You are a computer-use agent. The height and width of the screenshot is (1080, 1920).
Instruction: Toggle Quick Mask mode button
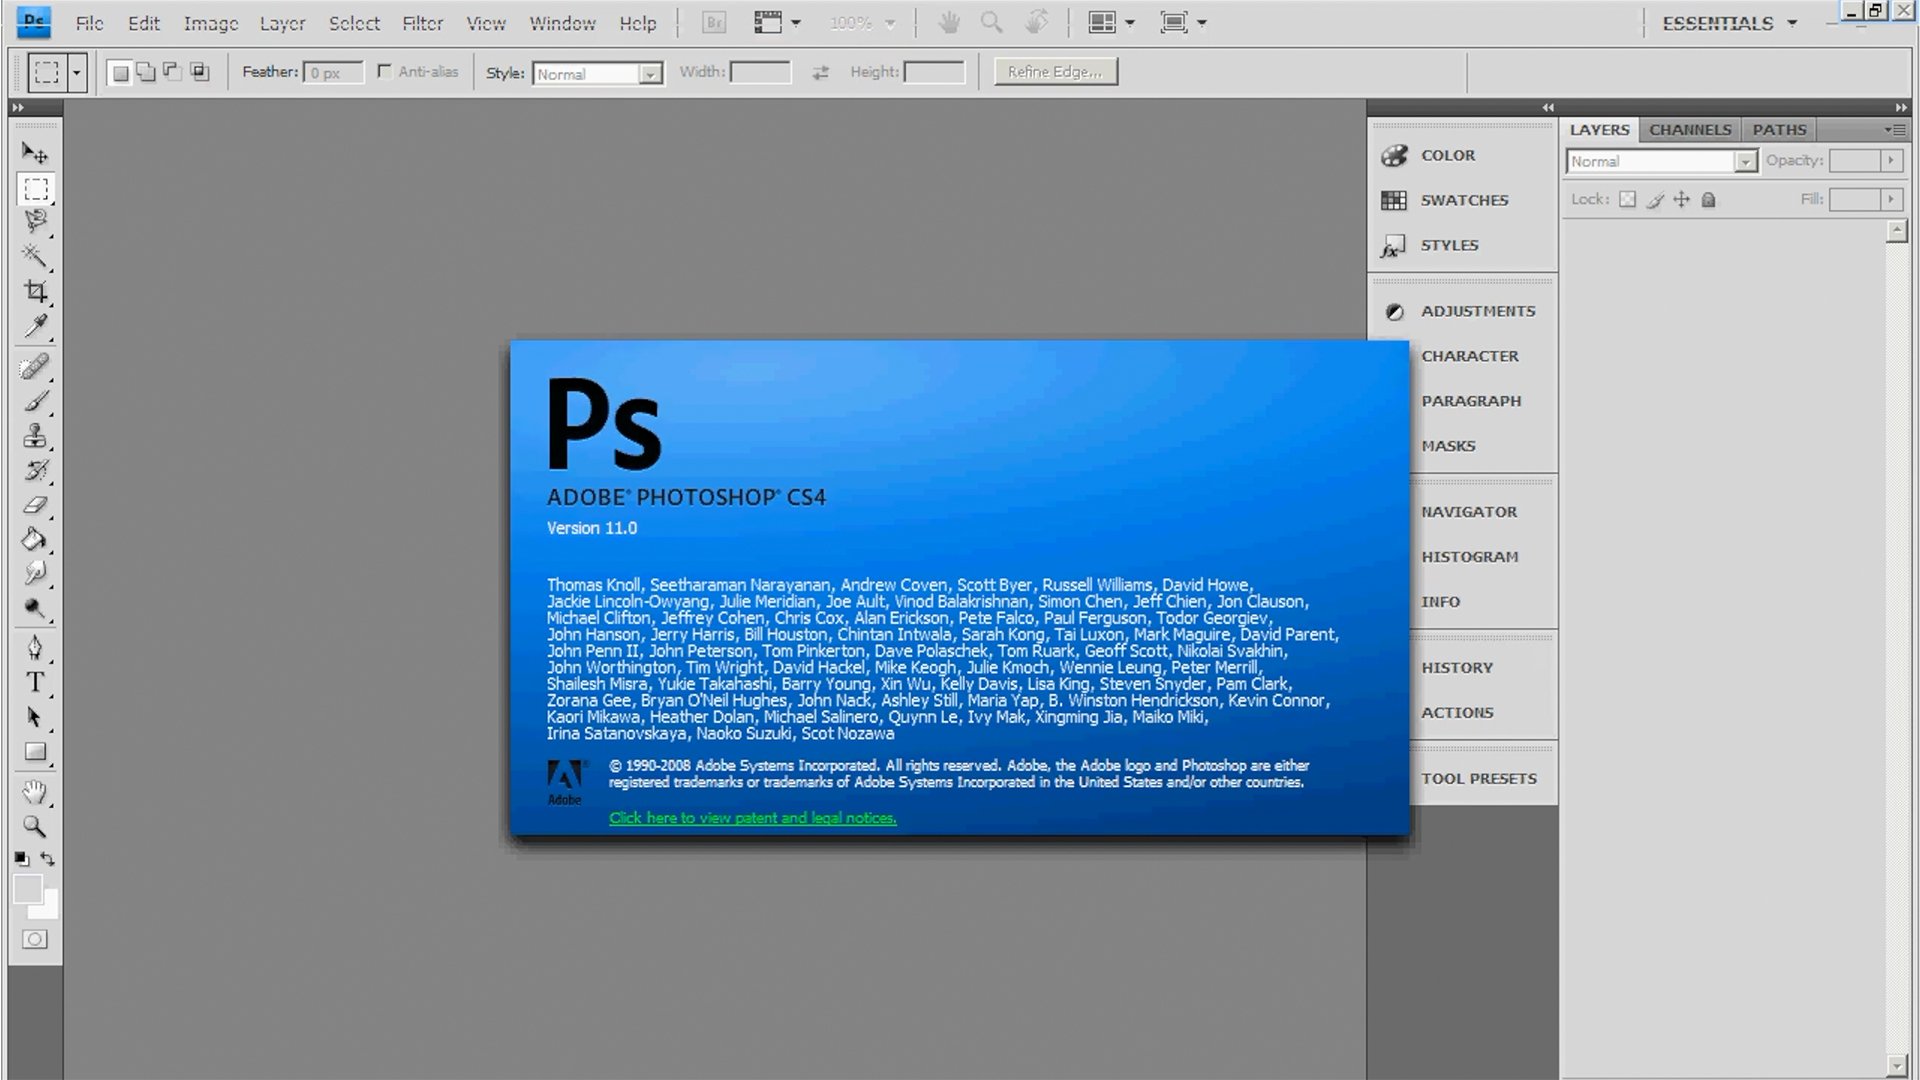point(35,939)
